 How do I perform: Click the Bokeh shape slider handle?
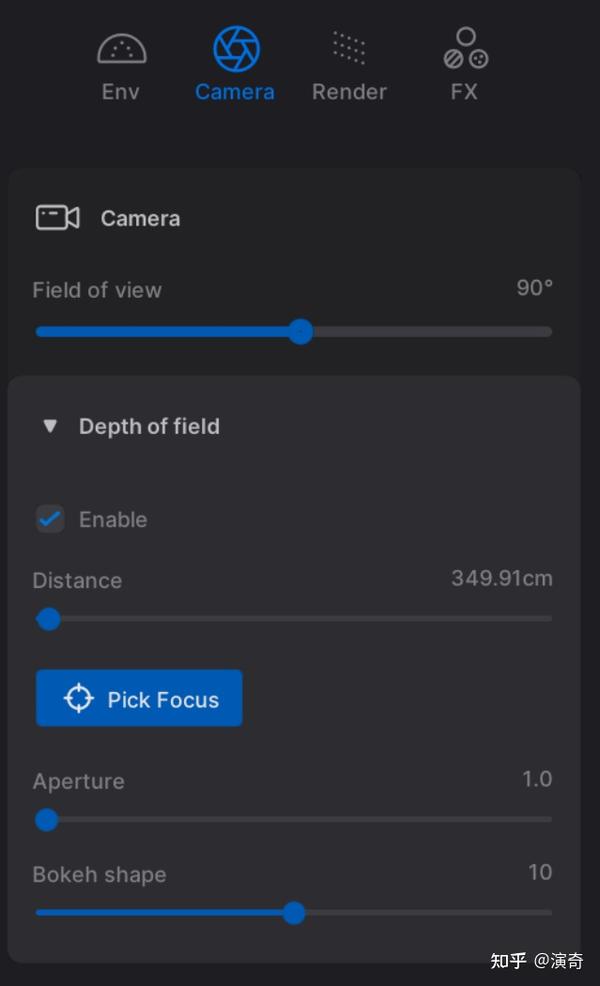(x=293, y=913)
